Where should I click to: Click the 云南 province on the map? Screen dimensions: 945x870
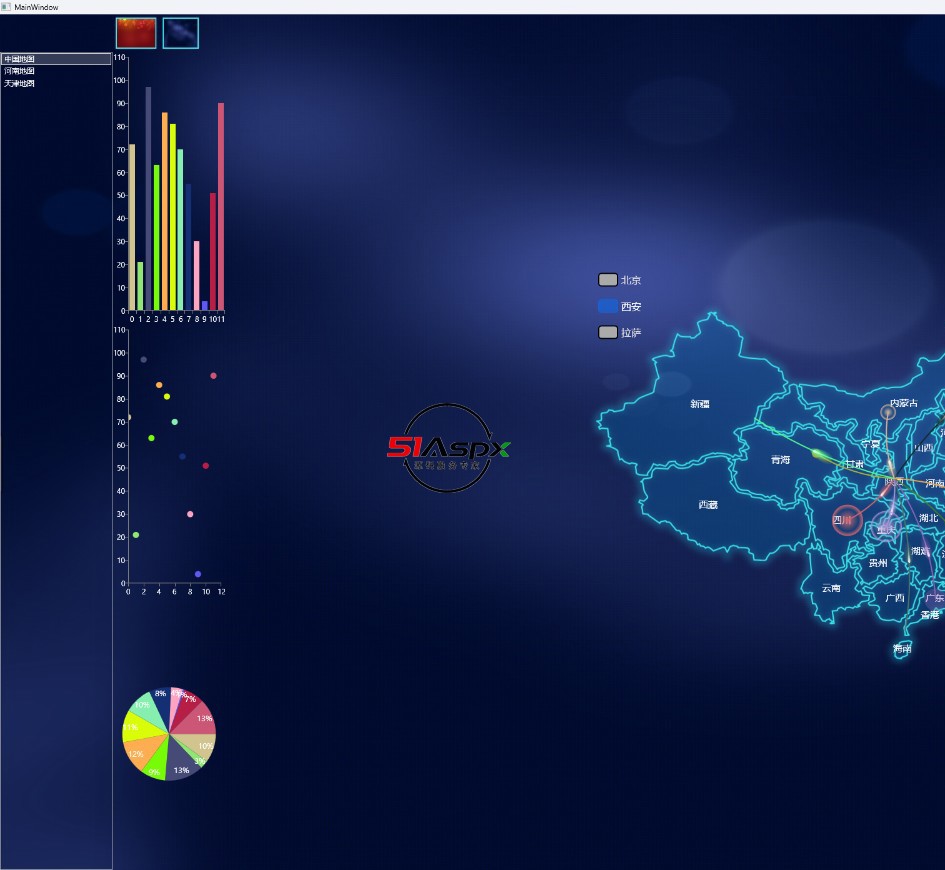[831, 588]
